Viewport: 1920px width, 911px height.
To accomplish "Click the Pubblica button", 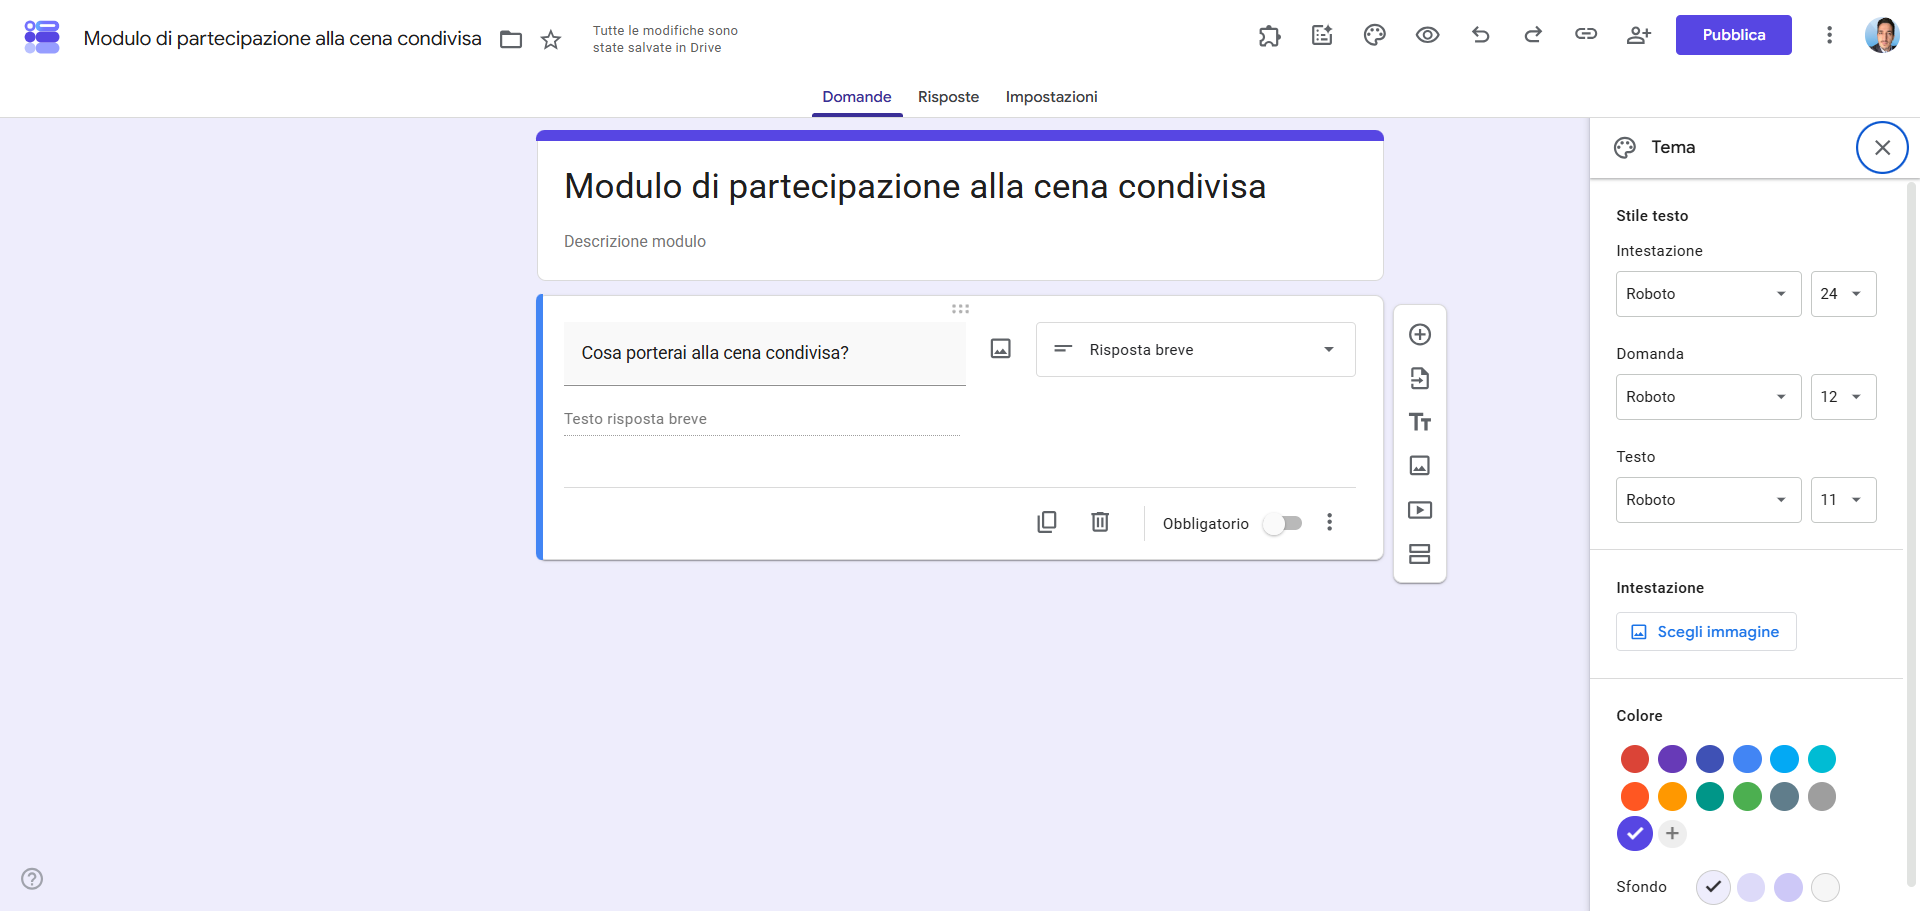I will [1734, 35].
